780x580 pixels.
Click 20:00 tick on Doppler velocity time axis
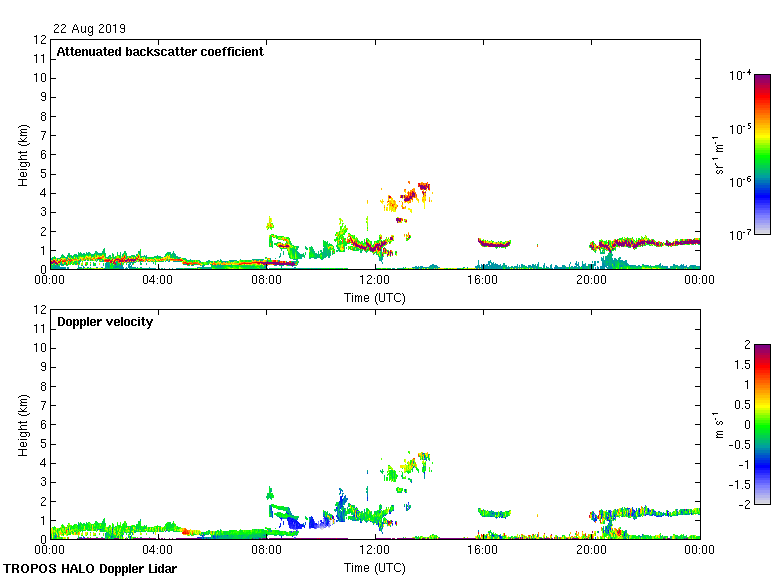point(591,551)
